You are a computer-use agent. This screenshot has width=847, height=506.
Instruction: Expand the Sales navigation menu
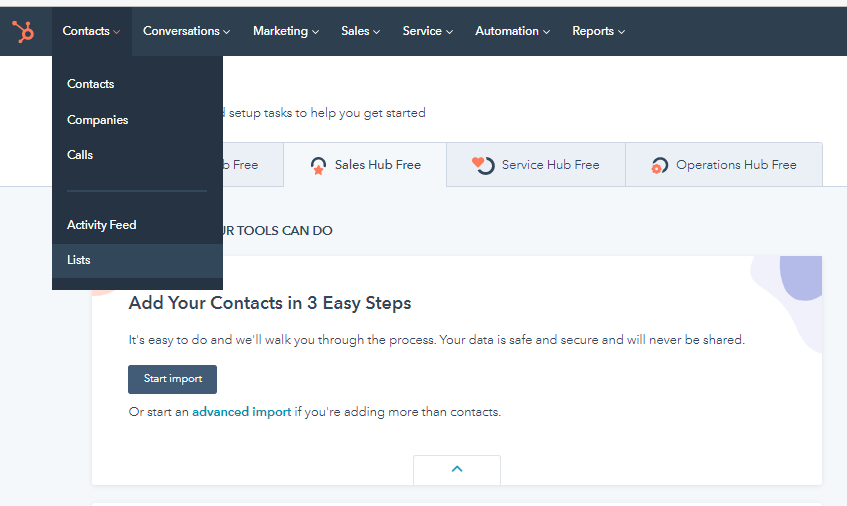(360, 31)
